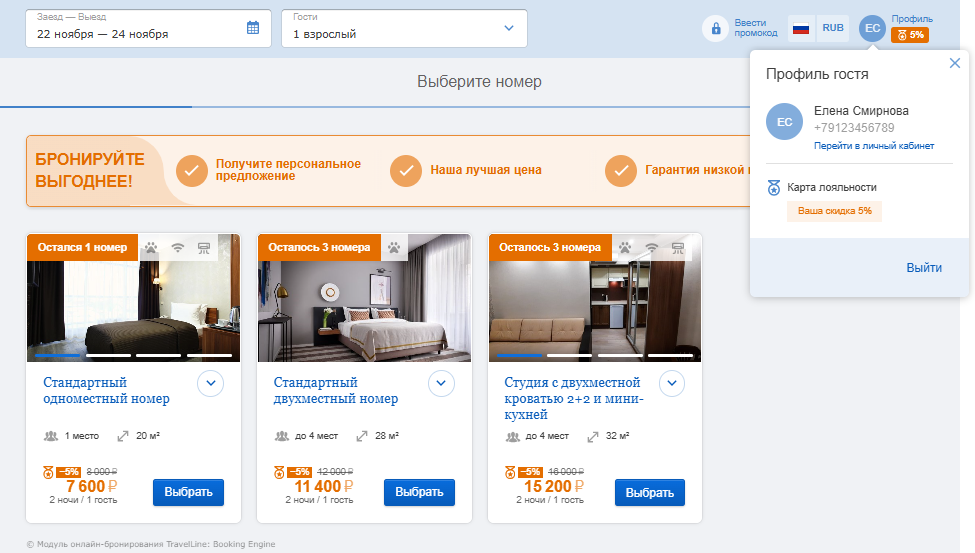Image resolution: width=975 pixels, height=553 pixels.
Task: Click pets-allowed paw icon on second room
Action: click(394, 248)
